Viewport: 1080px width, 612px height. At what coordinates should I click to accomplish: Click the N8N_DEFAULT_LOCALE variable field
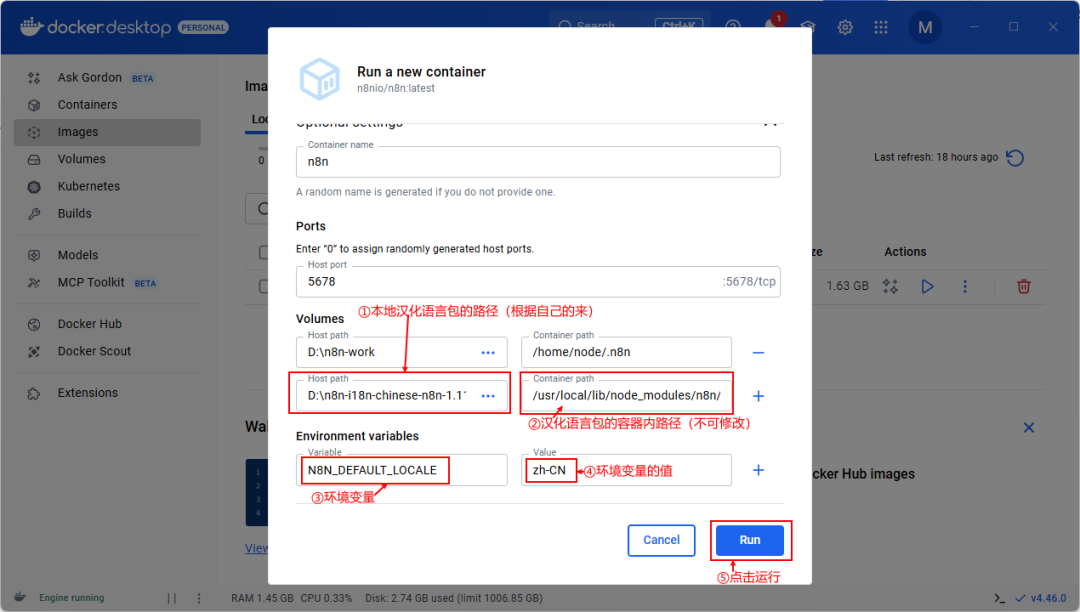coord(402,470)
